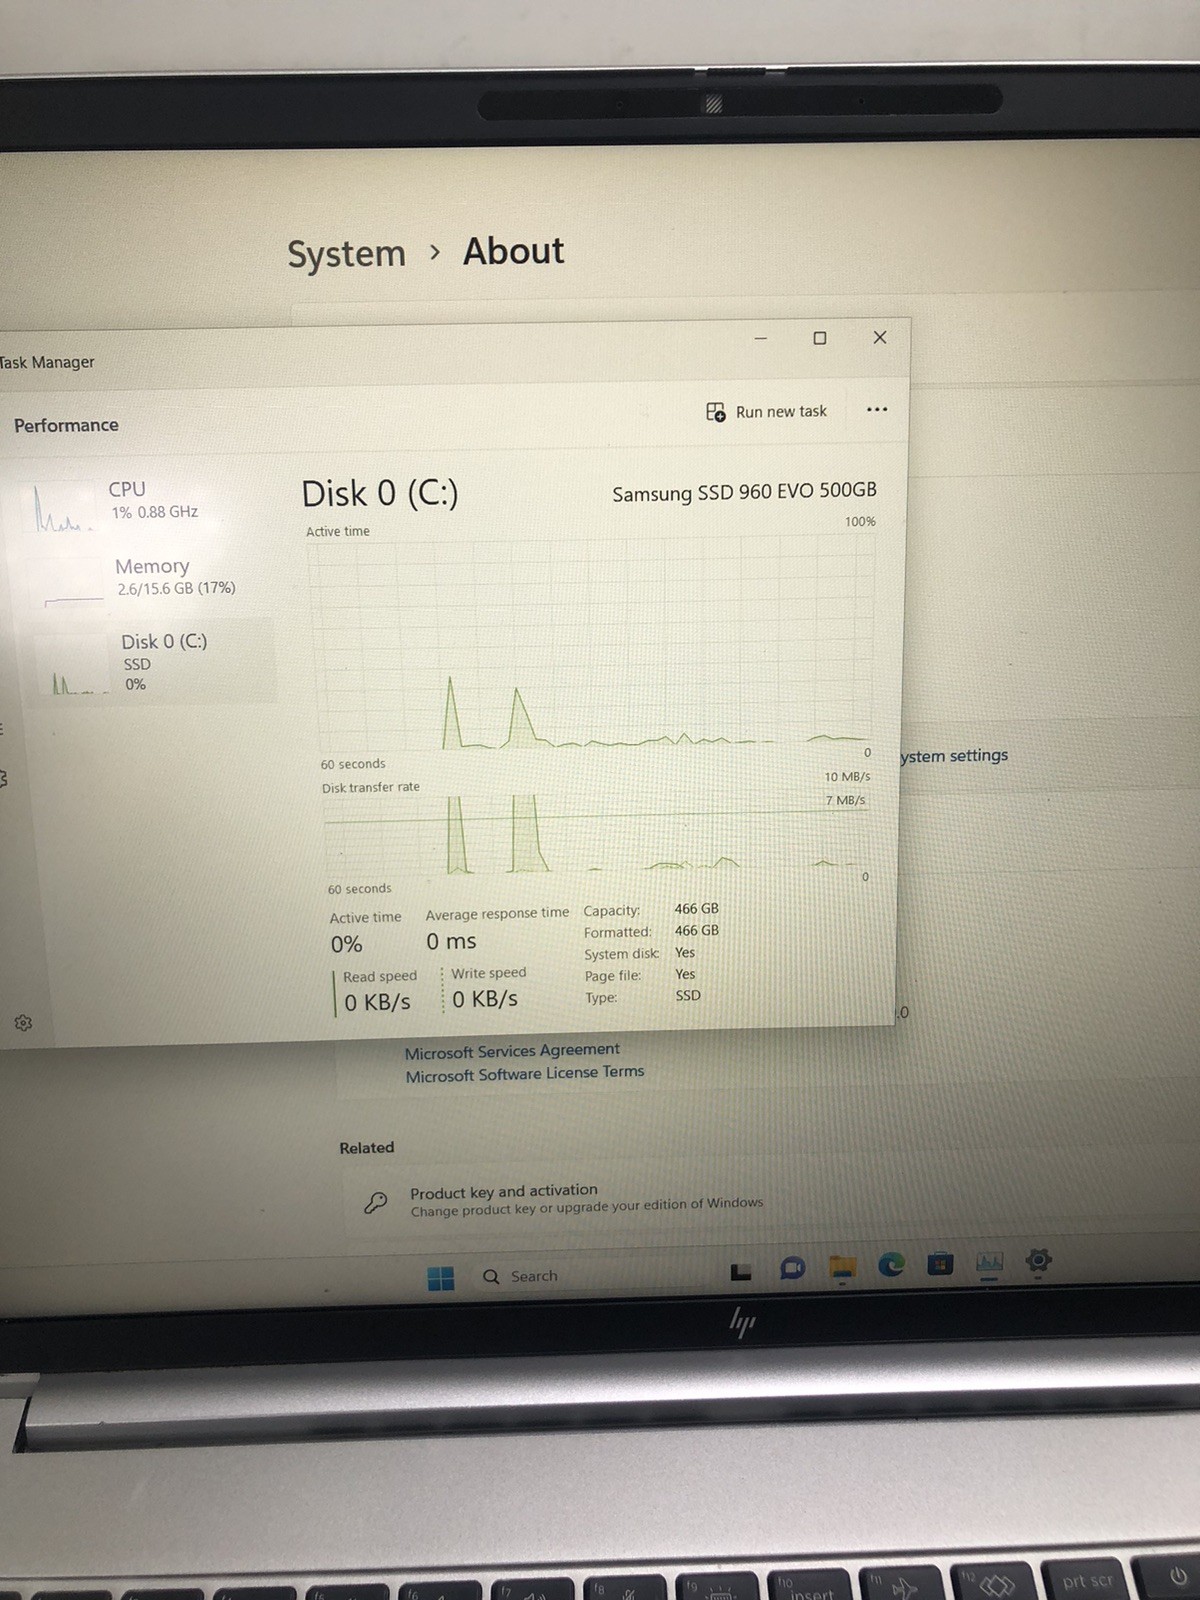This screenshot has height=1600, width=1200.
Task: Click the Capacity 466 GB value
Action: pos(696,909)
